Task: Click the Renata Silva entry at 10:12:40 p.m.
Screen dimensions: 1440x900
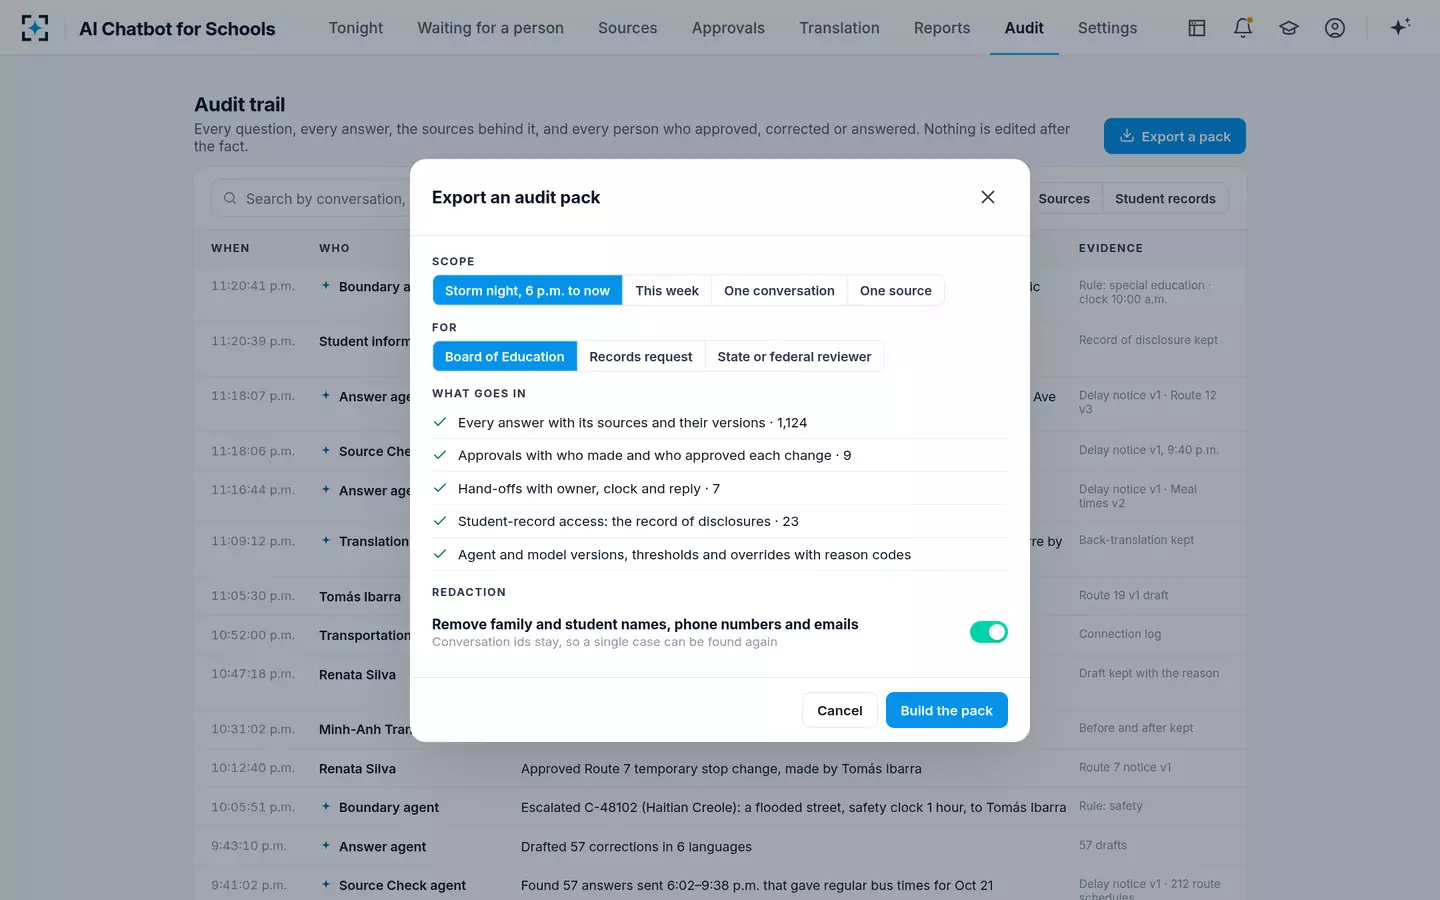Action: click(357, 768)
